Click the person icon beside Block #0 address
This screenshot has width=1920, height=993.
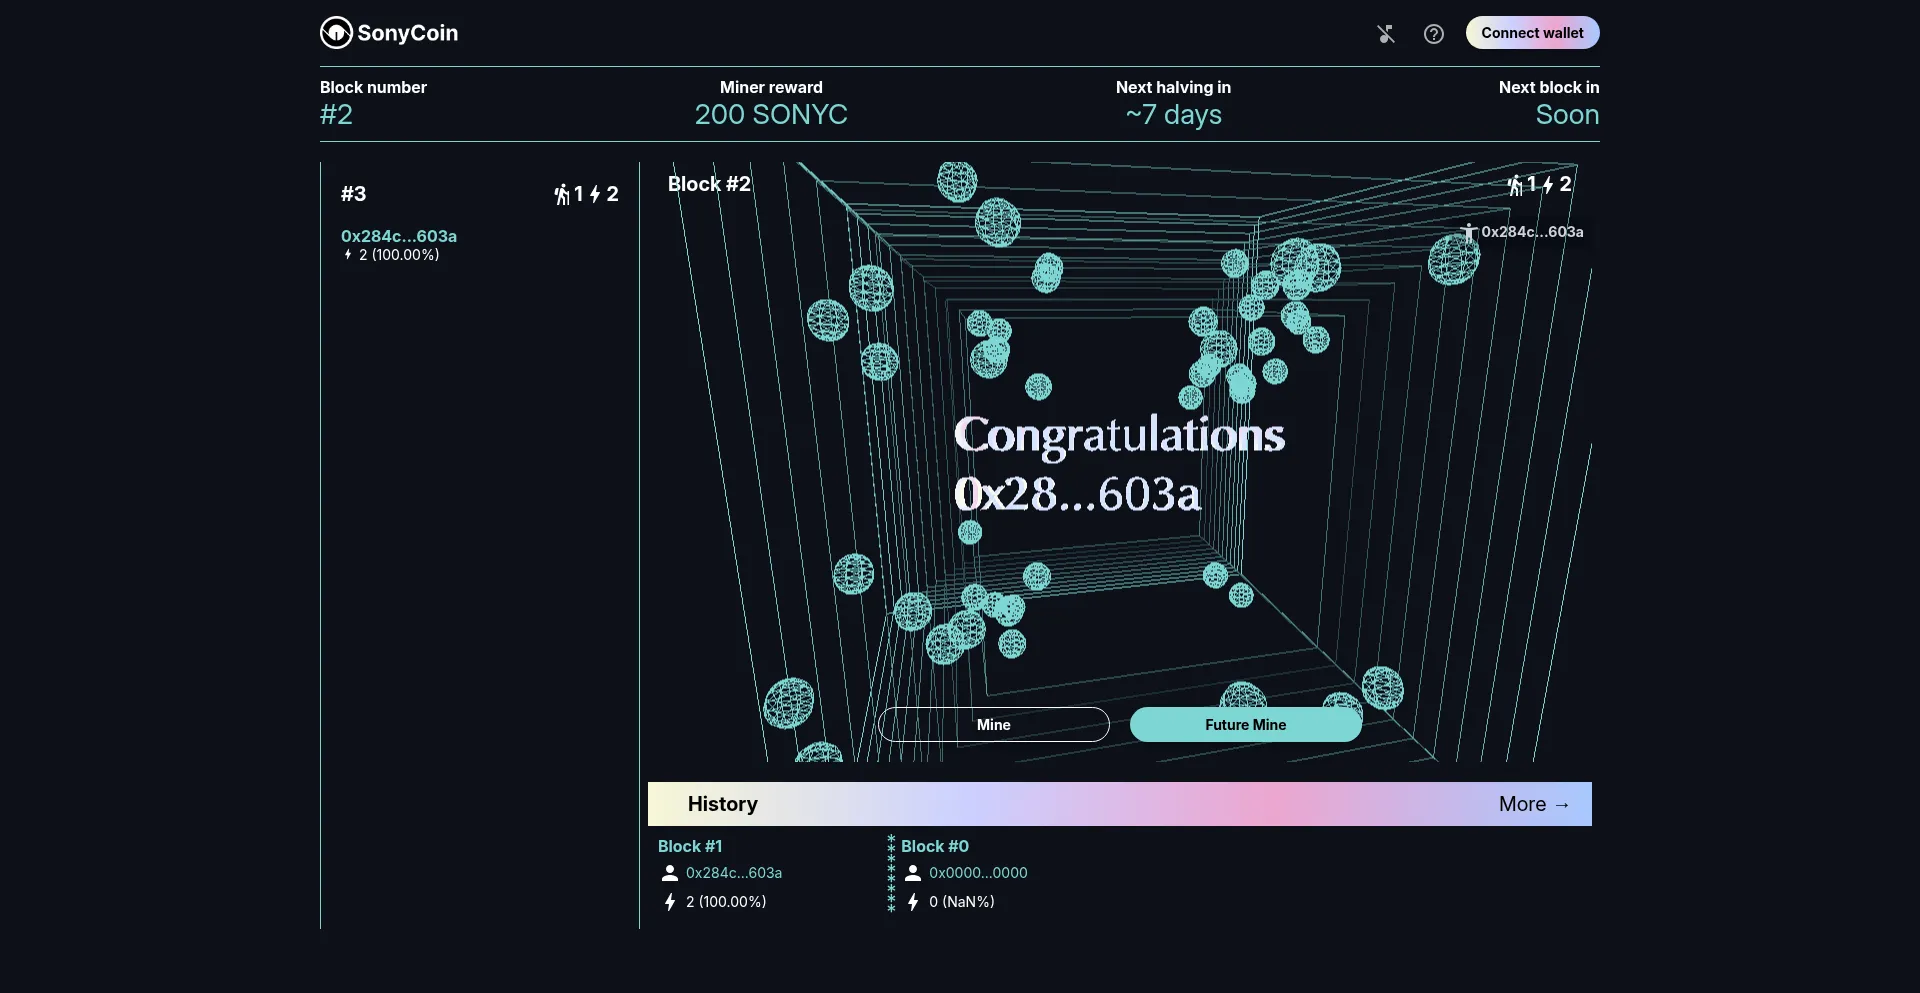pos(913,873)
